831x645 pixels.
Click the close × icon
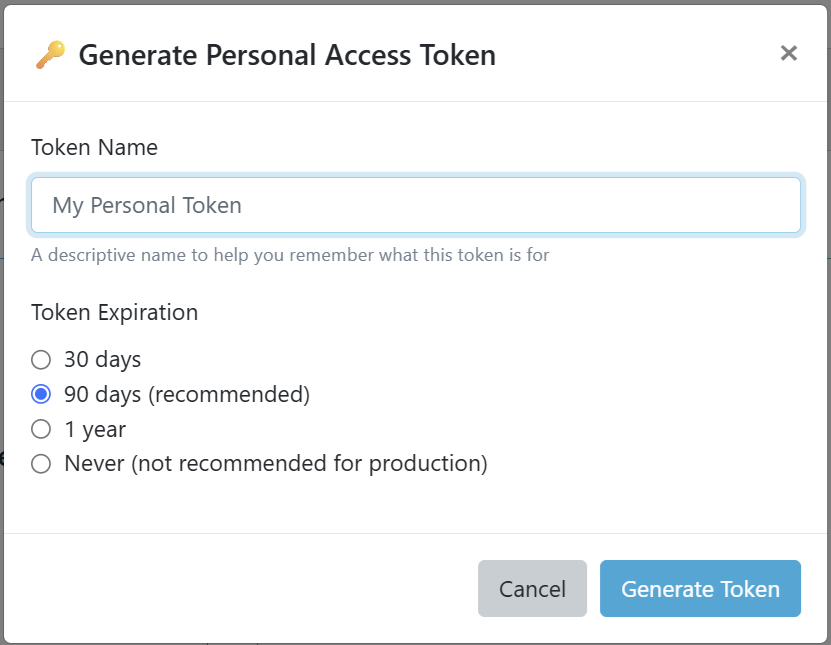(x=789, y=53)
